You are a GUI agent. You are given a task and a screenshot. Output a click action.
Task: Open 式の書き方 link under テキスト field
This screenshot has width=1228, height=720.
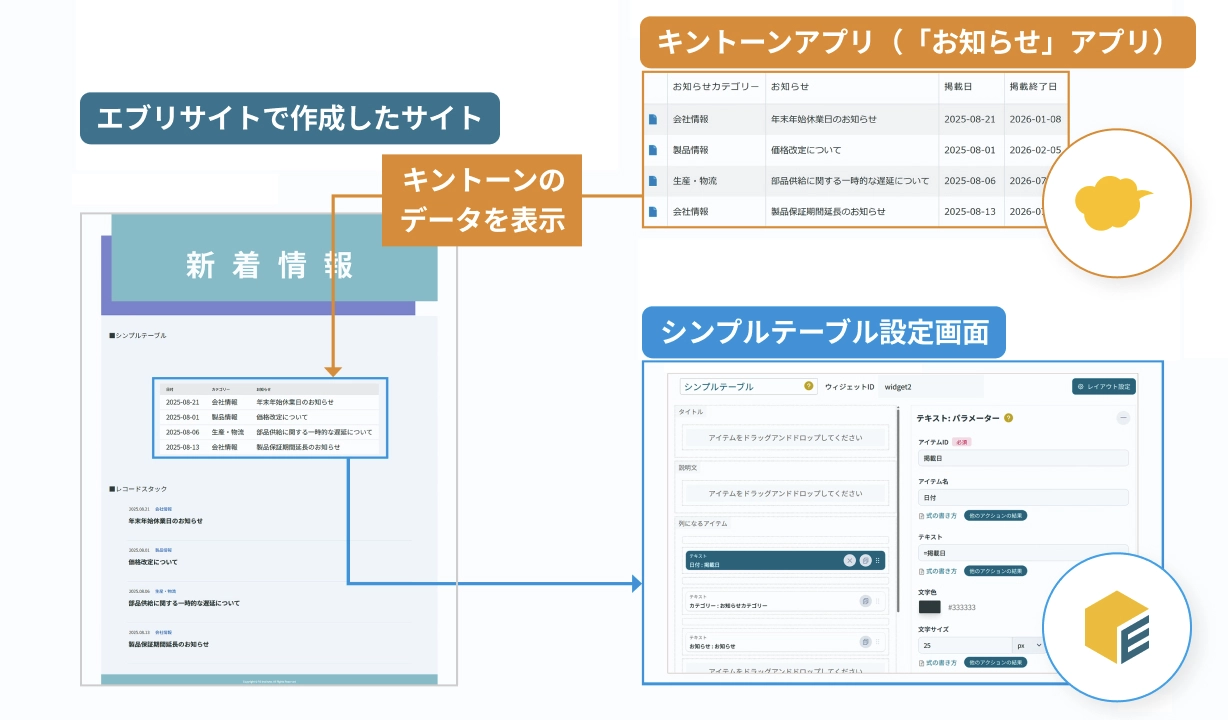click(x=938, y=571)
